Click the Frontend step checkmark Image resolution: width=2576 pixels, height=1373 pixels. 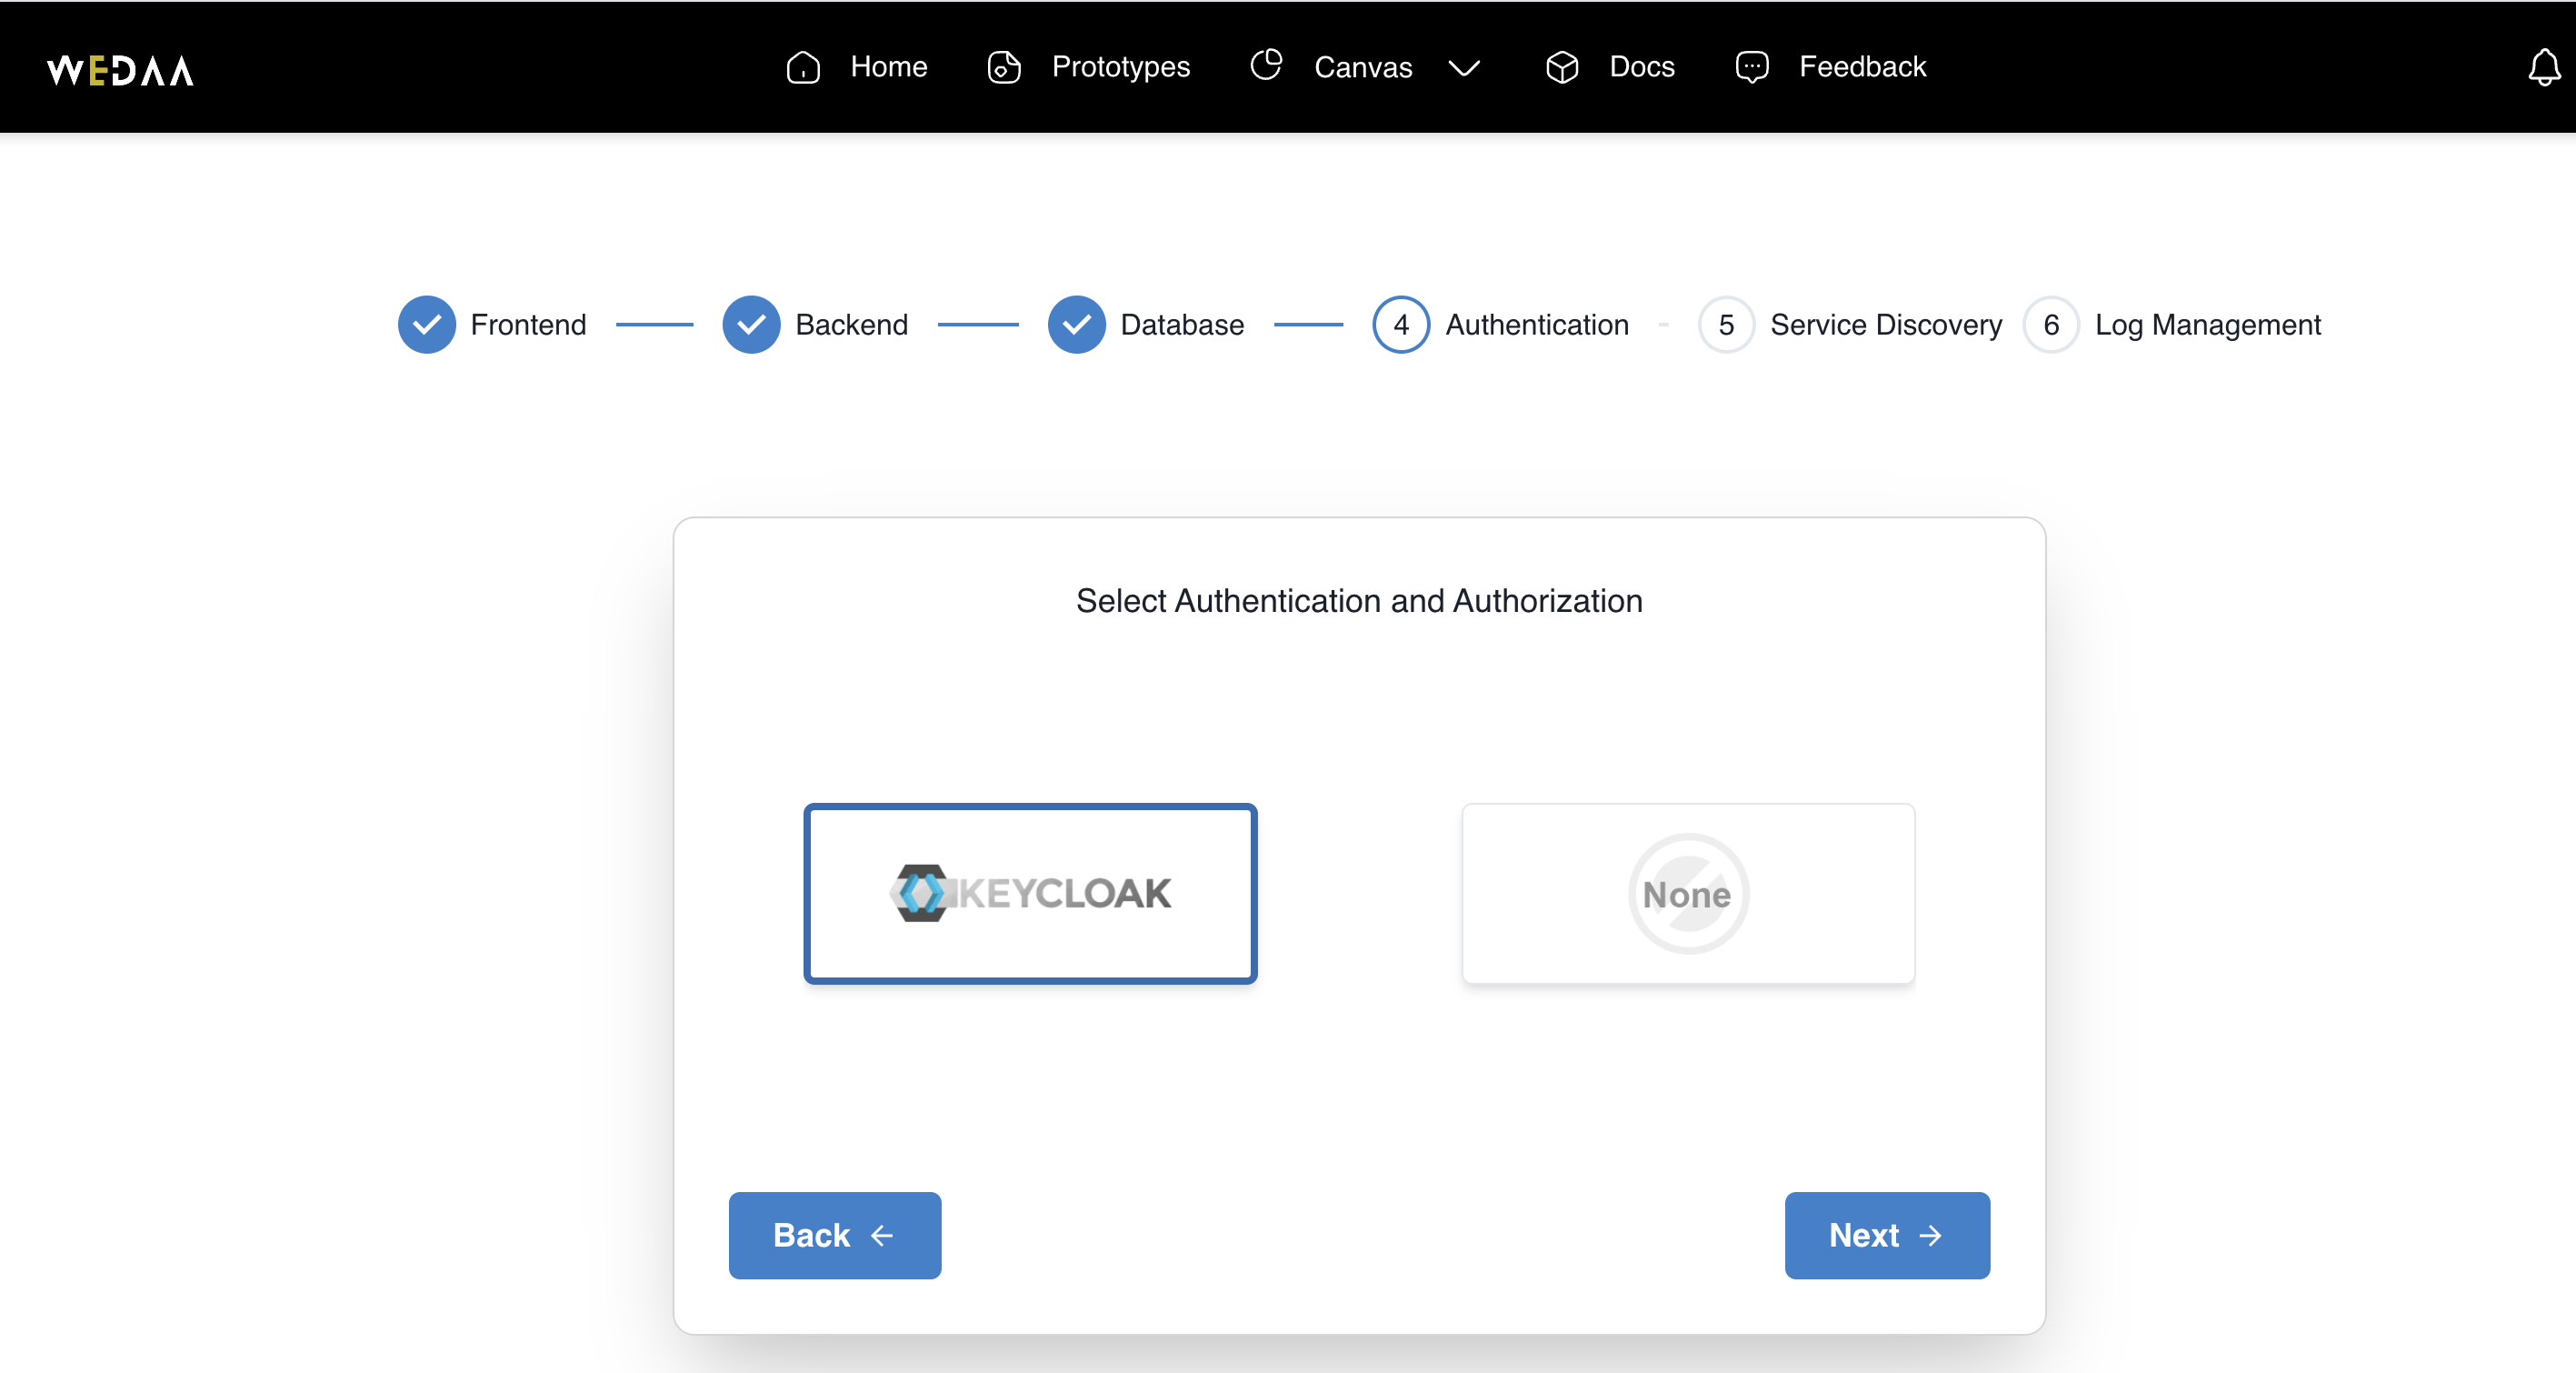[x=427, y=325]
